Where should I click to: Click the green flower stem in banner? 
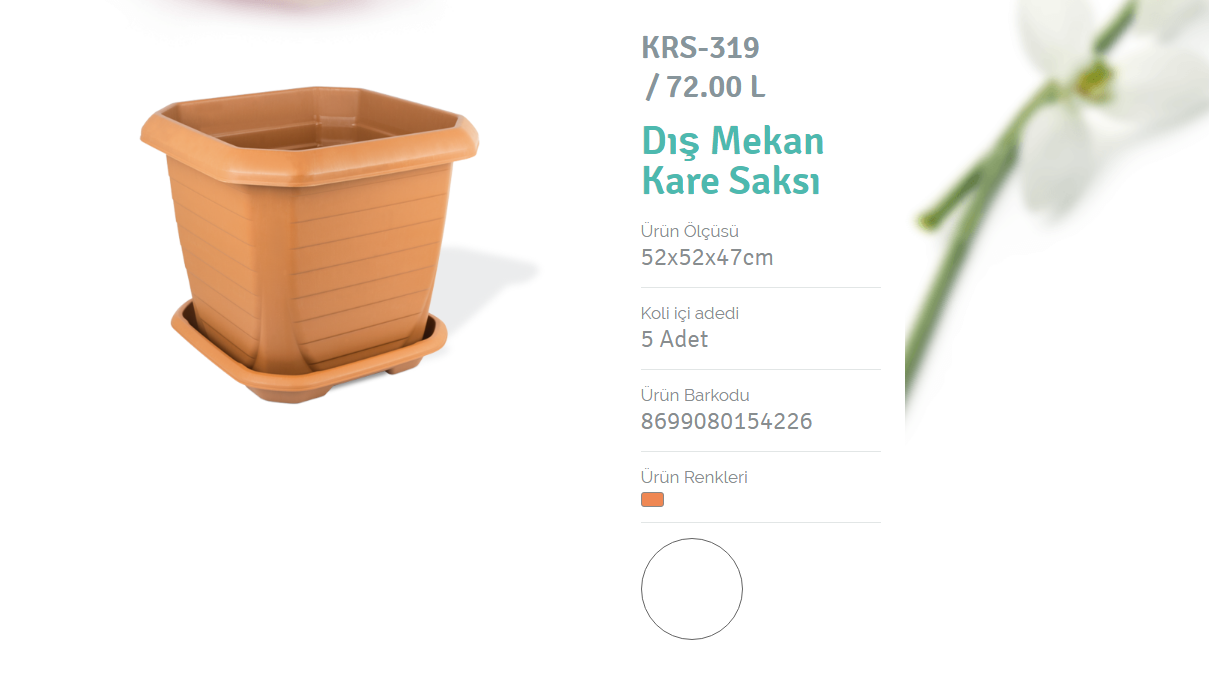coord(985,160)
